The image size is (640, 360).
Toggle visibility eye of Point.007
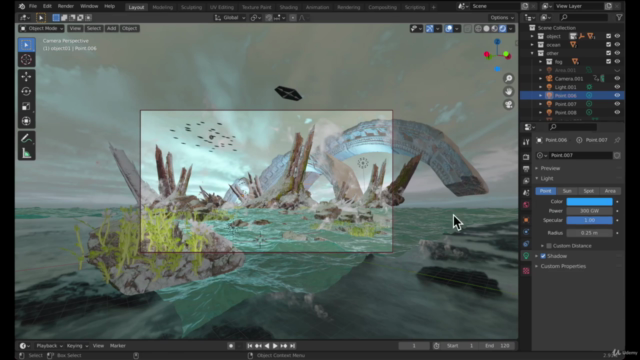pyautogui.click(x=617, y=104)
